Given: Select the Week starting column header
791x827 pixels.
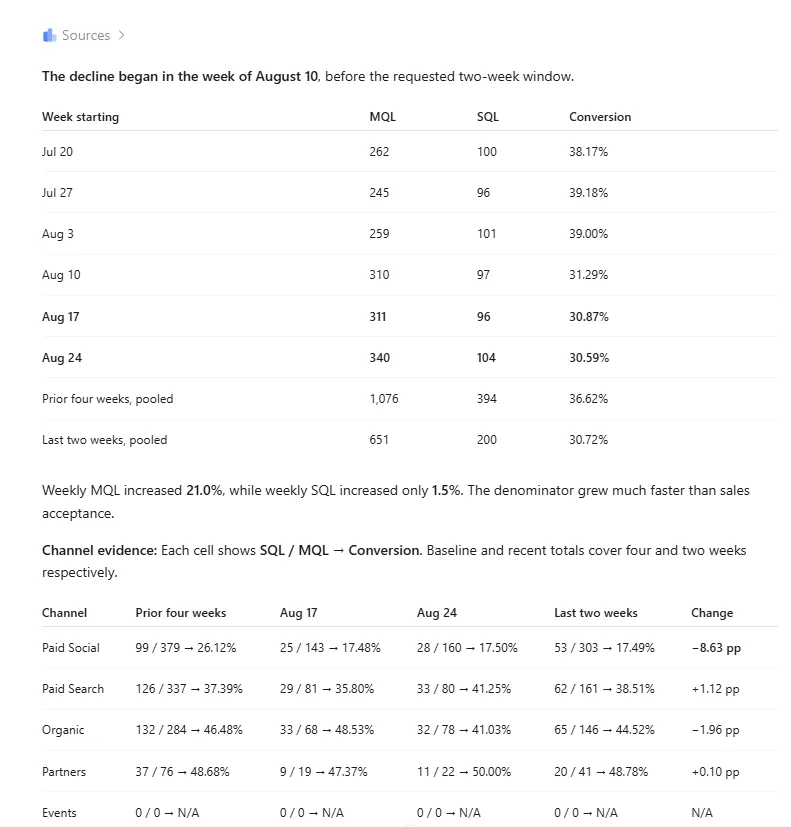Looking at the screenshot, I should click(81, 117).
